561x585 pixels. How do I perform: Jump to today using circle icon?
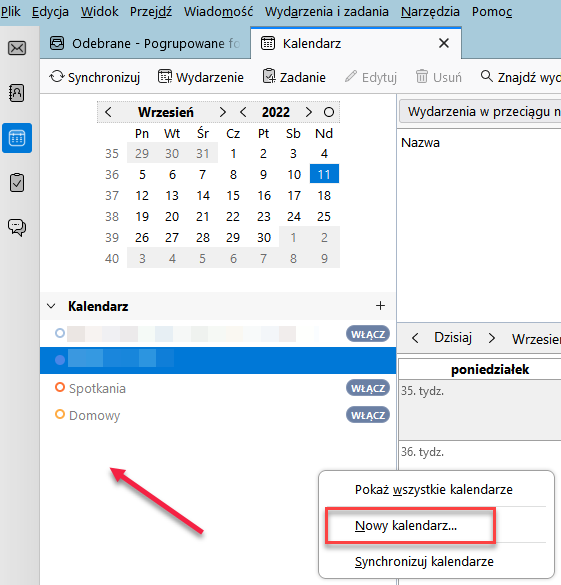(329, 112)
